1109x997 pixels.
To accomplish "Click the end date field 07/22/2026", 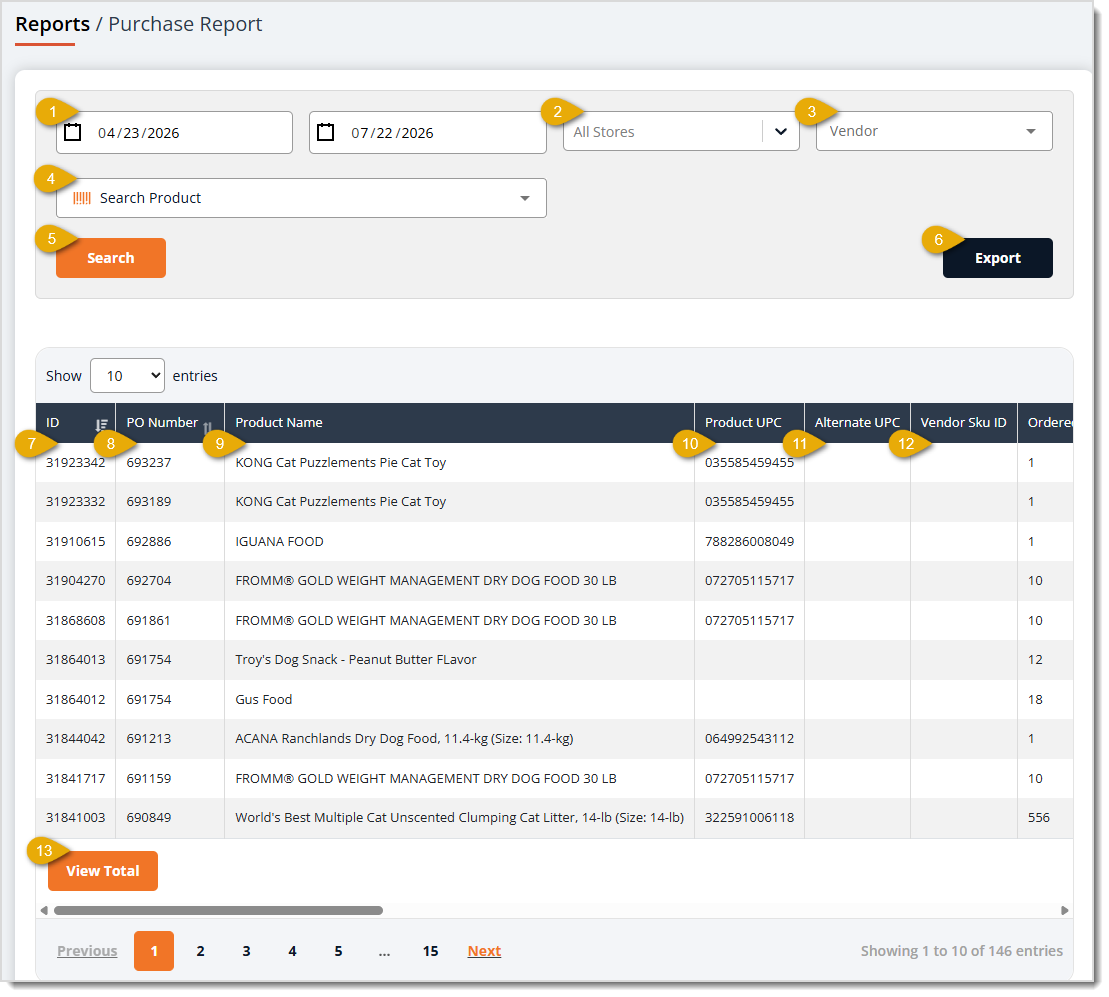I will pos(427,133).
